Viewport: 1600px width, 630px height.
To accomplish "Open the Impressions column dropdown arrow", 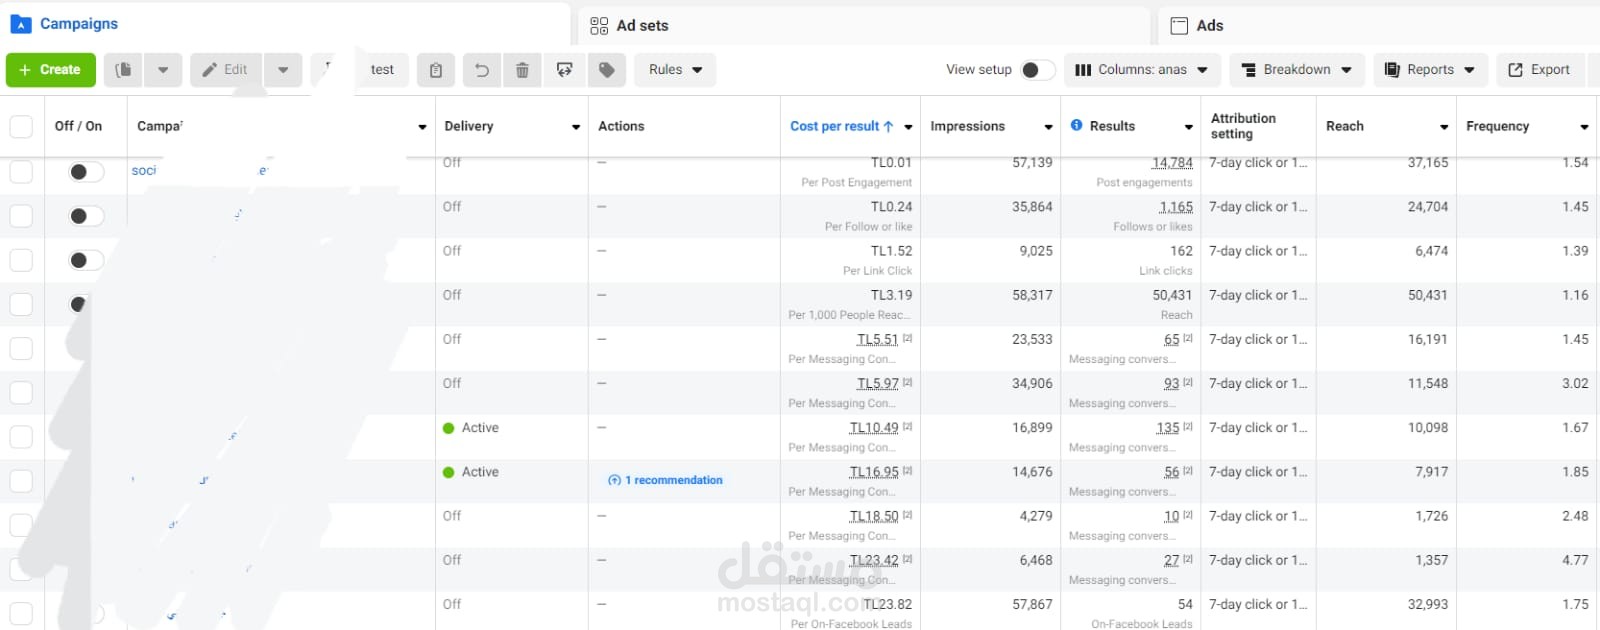I will [1048, 127].
